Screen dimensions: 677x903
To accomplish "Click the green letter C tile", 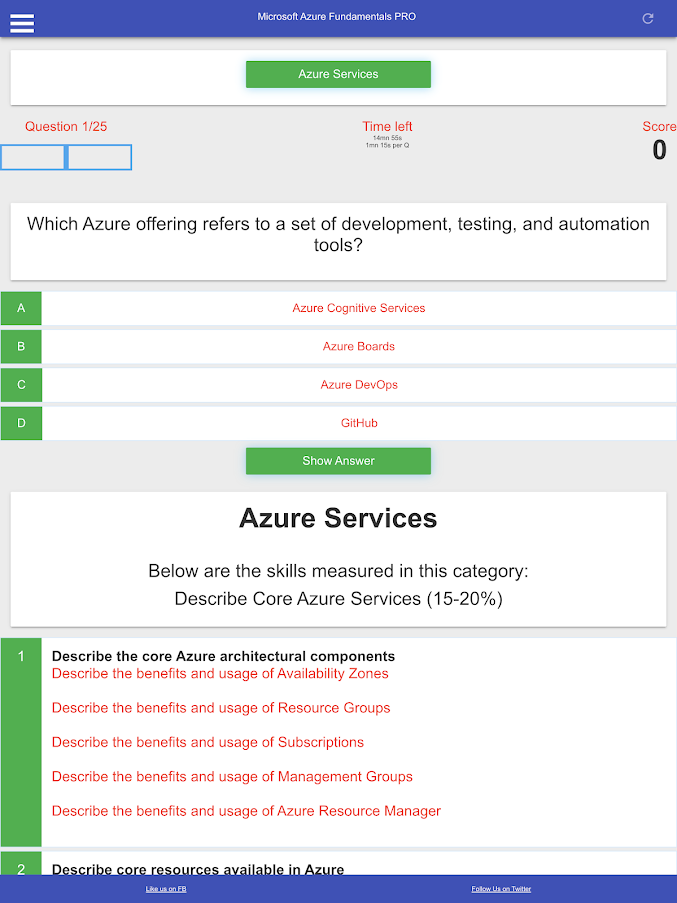I will pos(21,385).
